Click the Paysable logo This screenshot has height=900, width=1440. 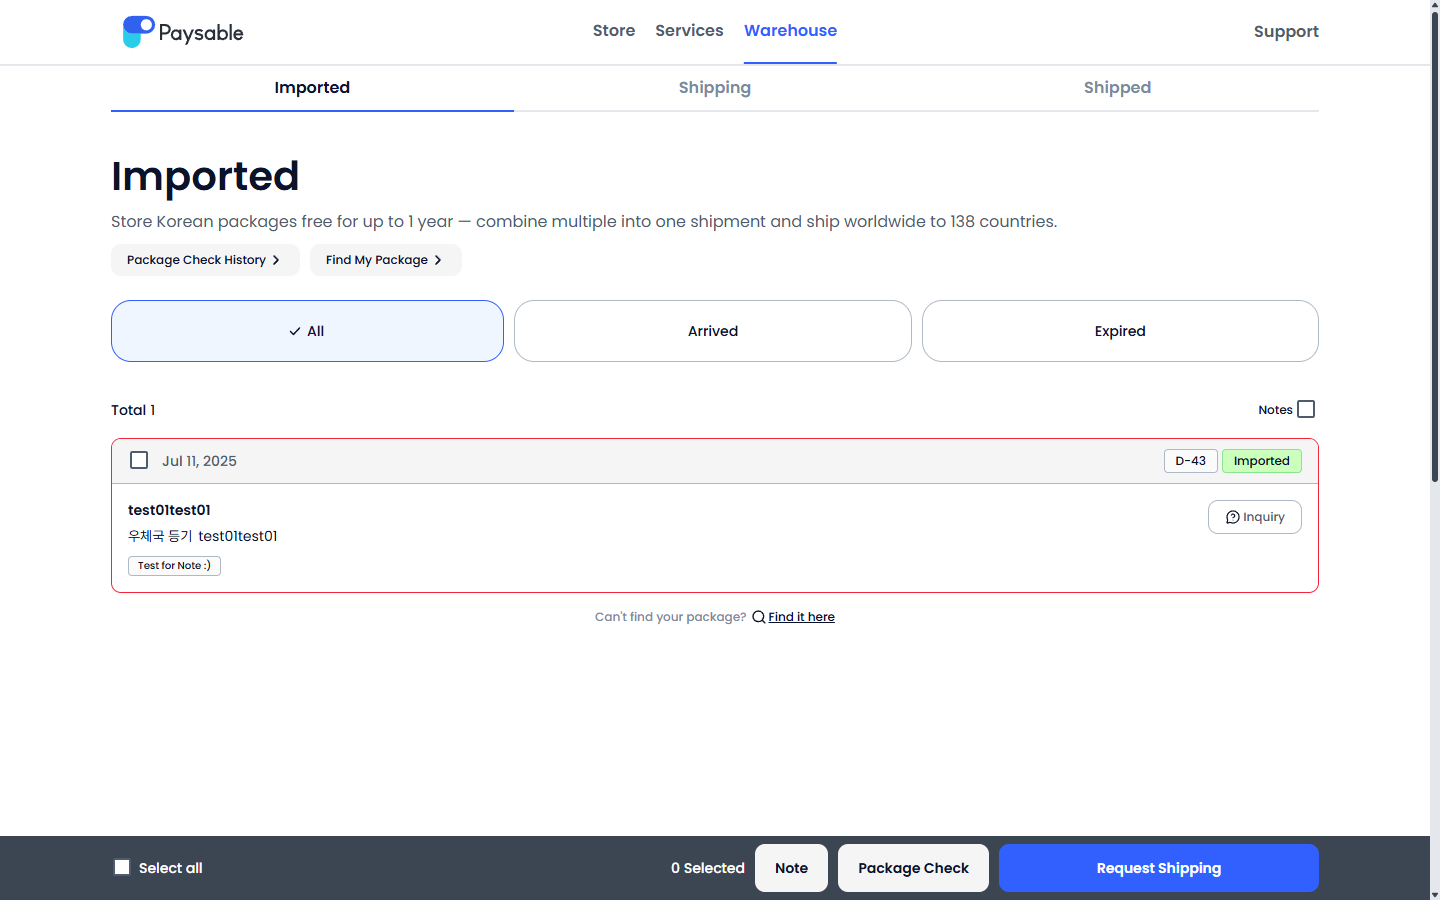183,32
